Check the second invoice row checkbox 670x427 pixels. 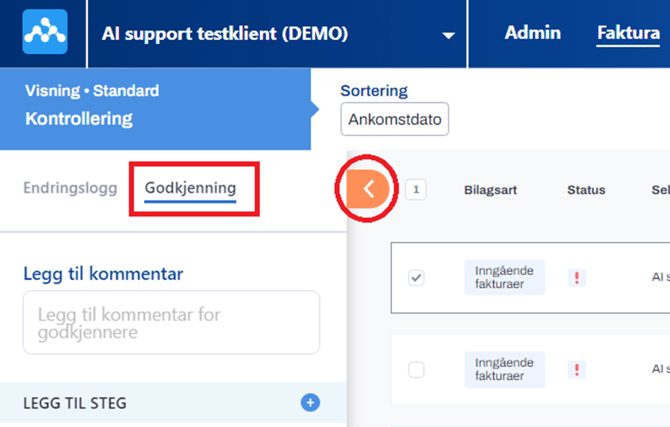(x=416, y=370)
